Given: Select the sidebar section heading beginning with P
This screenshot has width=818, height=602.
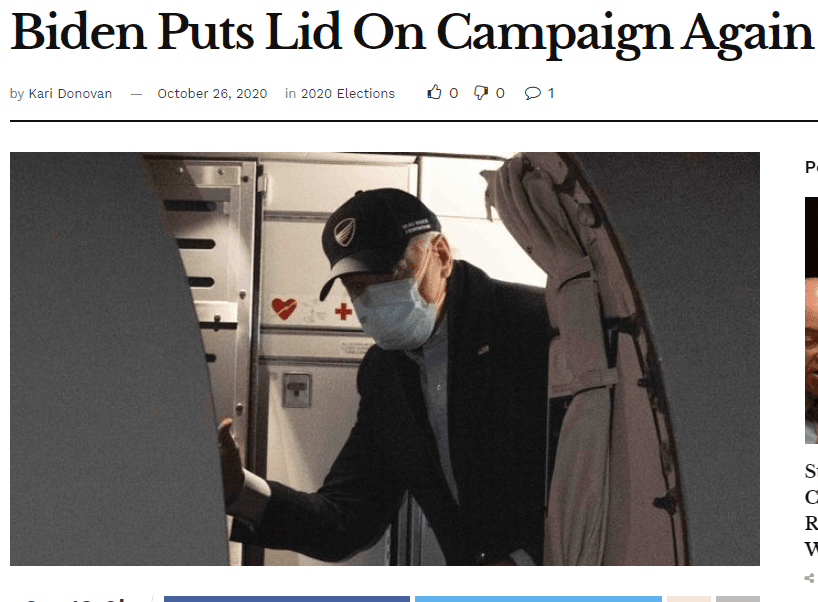Looking at the screenshot, I should tap(811, 167).
